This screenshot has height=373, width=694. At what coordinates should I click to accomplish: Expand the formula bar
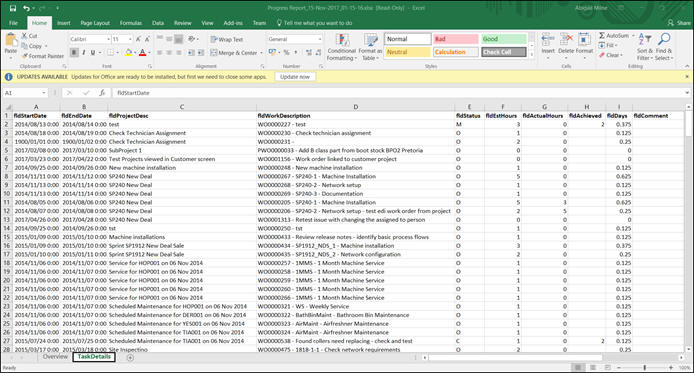click(687, 93)
